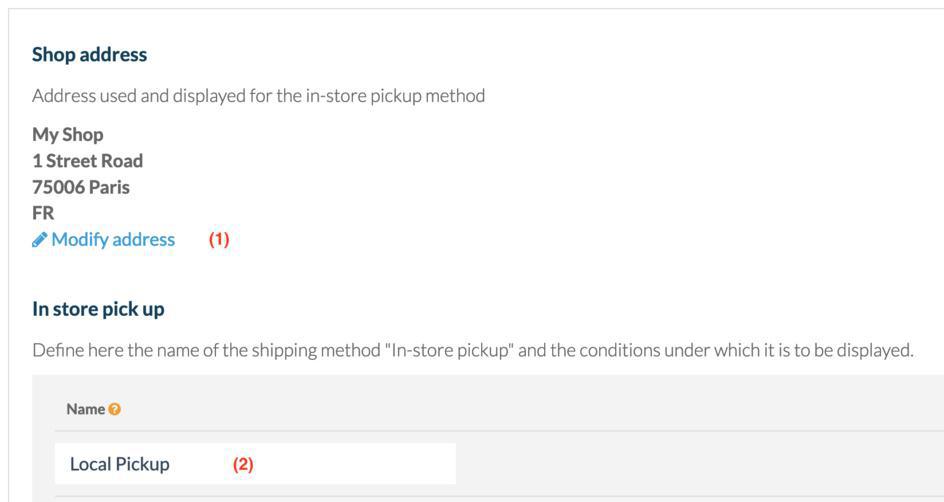Click the 75006 Paris address line

point(81,187)
